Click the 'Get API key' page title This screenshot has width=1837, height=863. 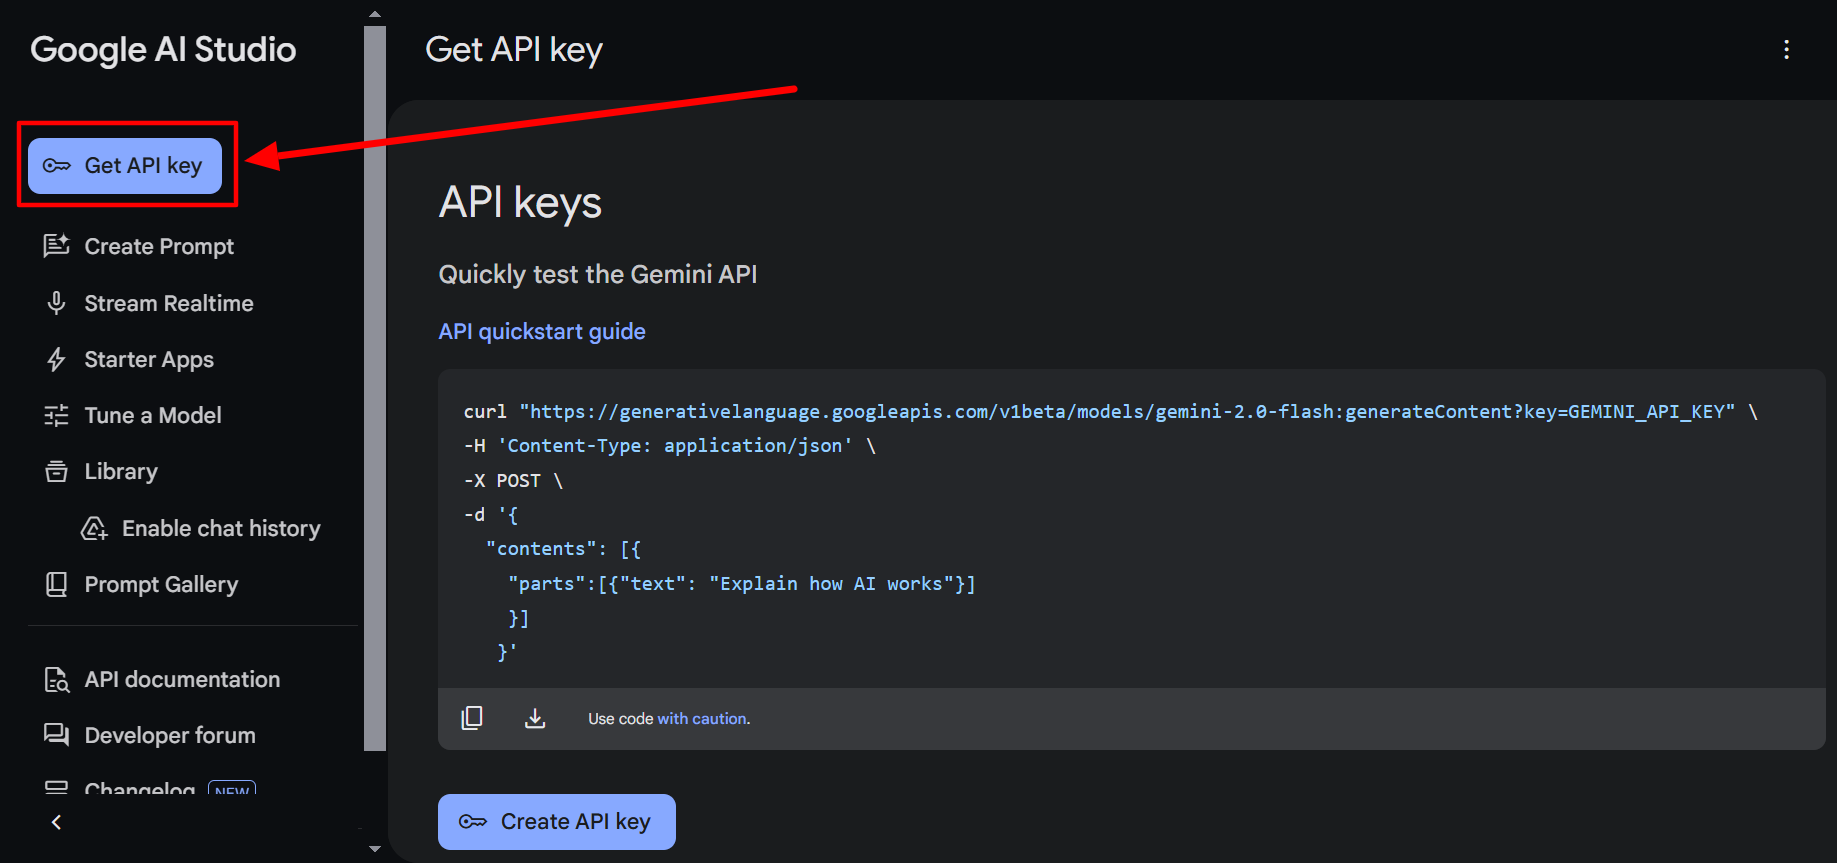click(x=514, y=49)
